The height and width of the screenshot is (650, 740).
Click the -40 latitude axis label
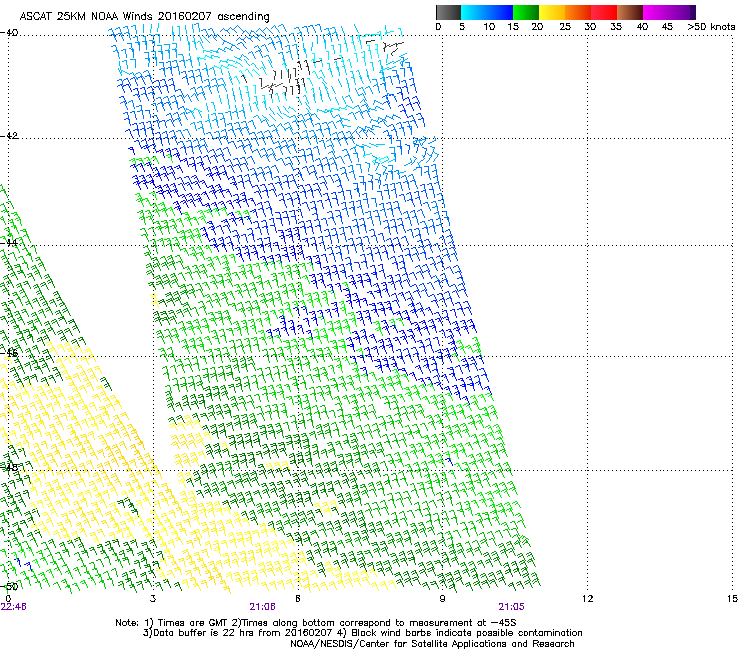(9, 33)
